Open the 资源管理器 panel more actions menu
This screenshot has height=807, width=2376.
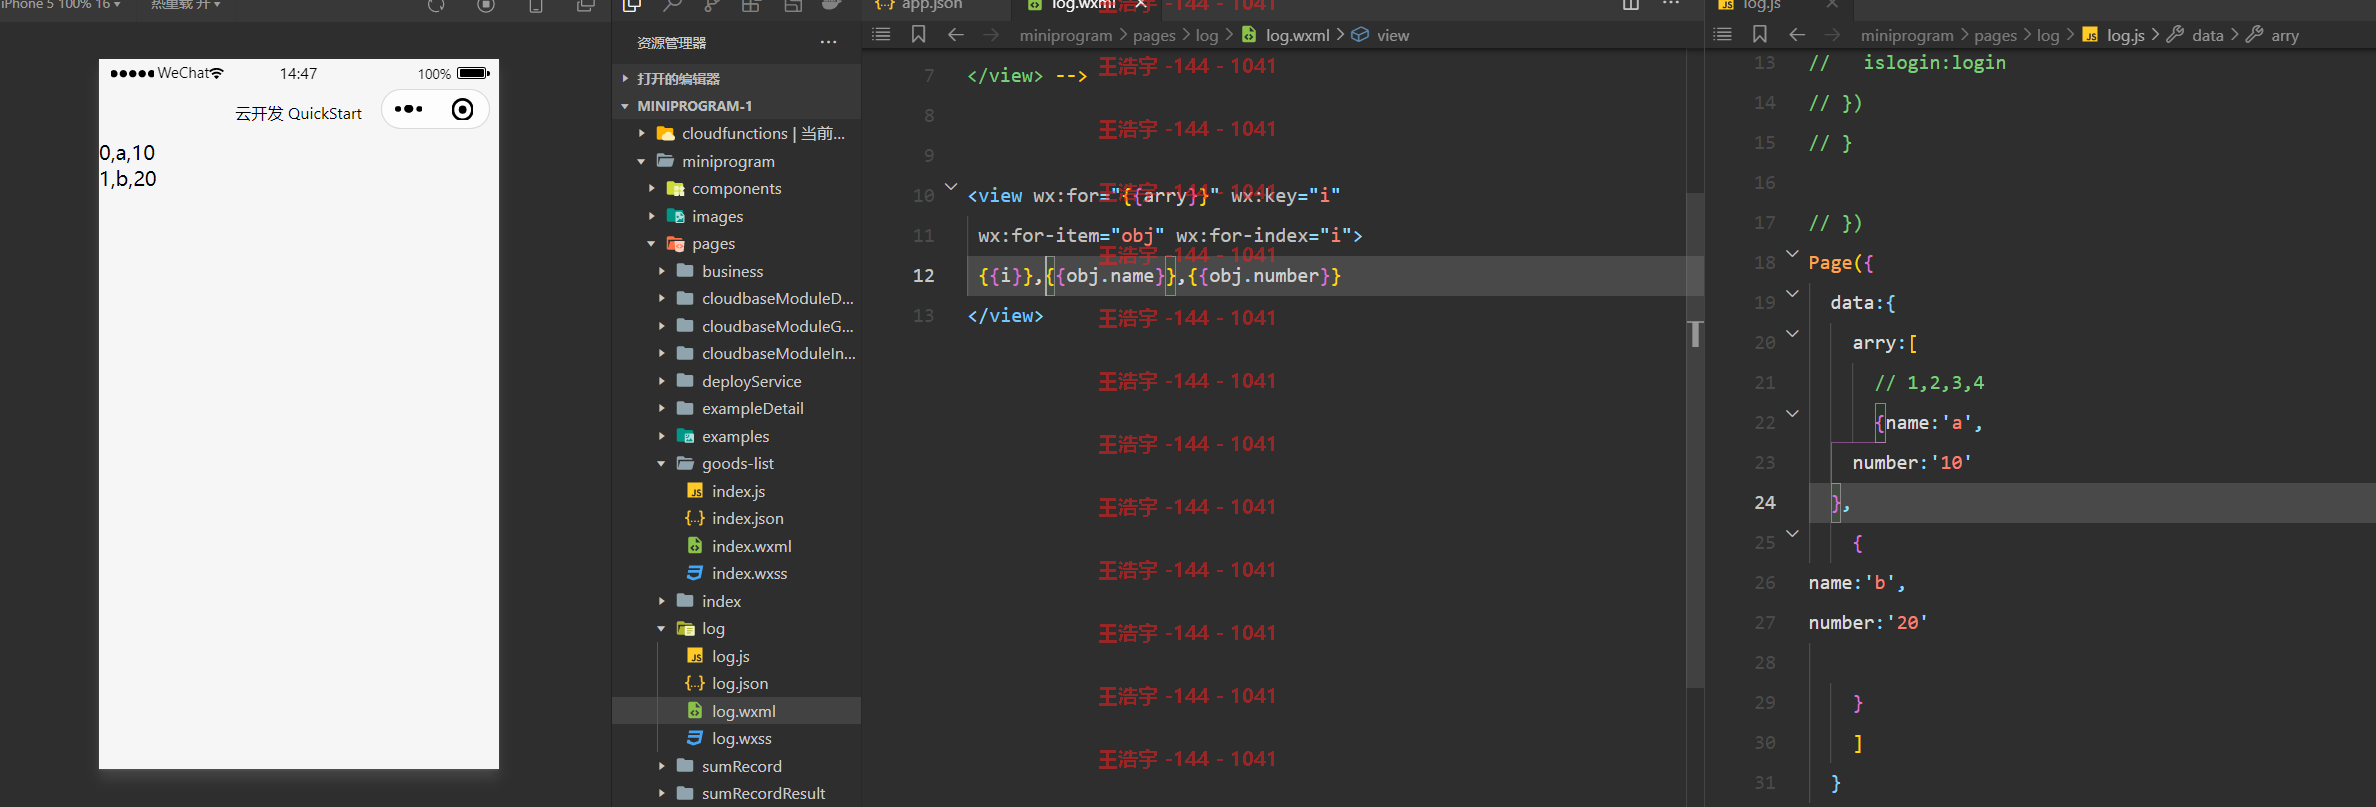pos(828,42)
